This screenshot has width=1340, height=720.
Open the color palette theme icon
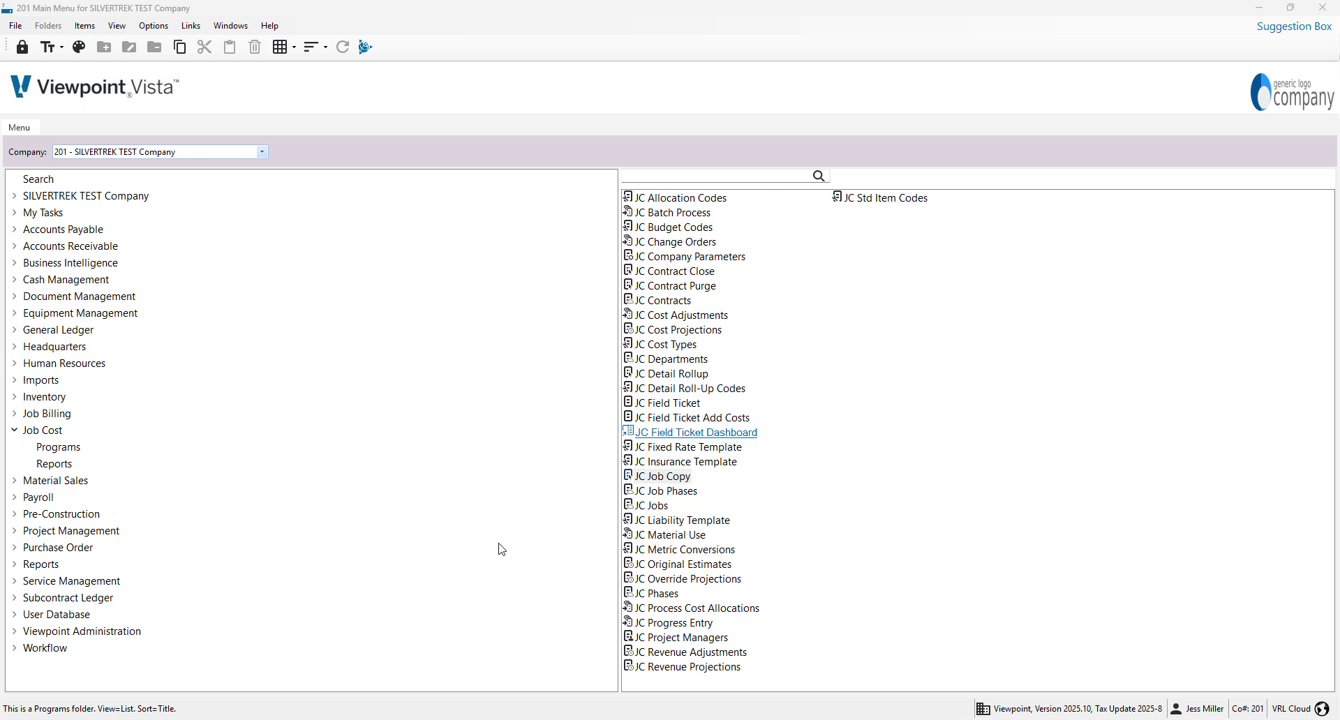click(x=79, y=47)
